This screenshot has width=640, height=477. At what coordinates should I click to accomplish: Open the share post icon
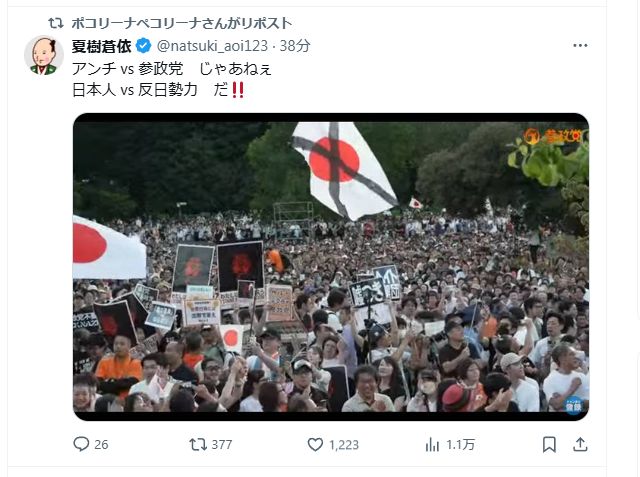580,444
